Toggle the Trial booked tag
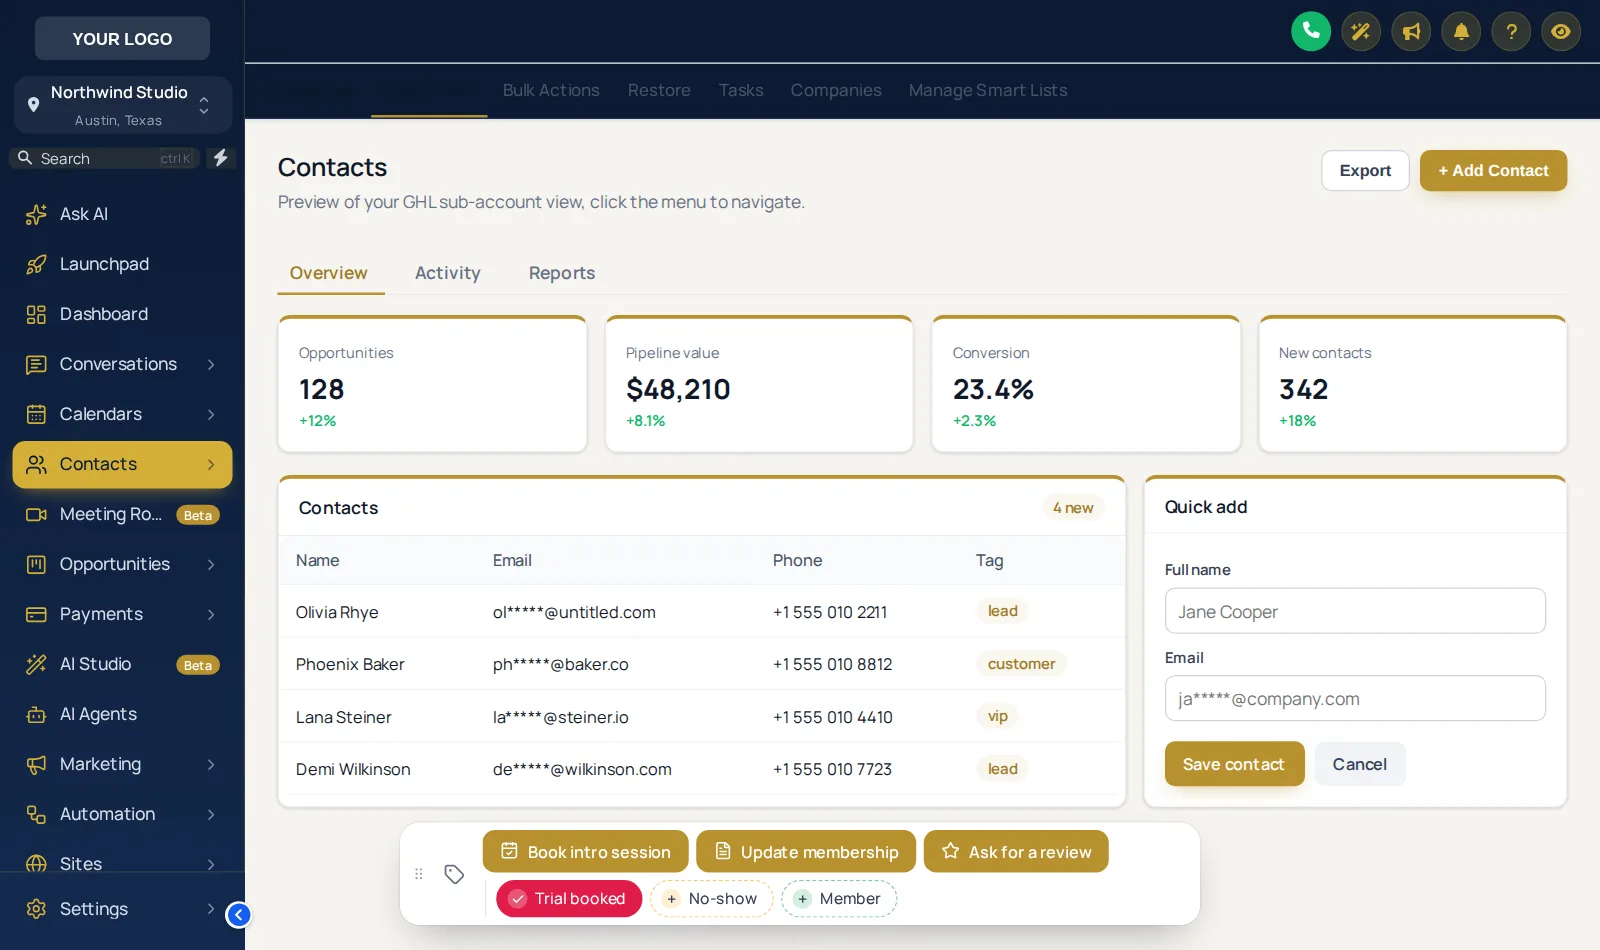The width and height of the screenshot is (1600, 950). [x=569, y=898]
